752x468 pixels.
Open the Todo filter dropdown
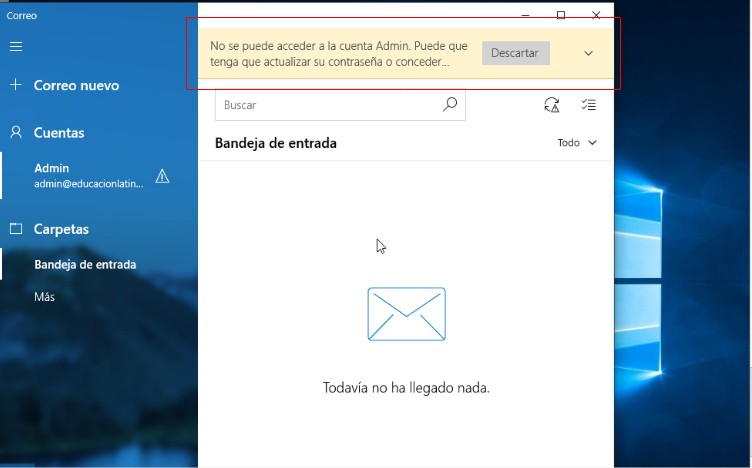pyautogui.click(x=577, y=143)
